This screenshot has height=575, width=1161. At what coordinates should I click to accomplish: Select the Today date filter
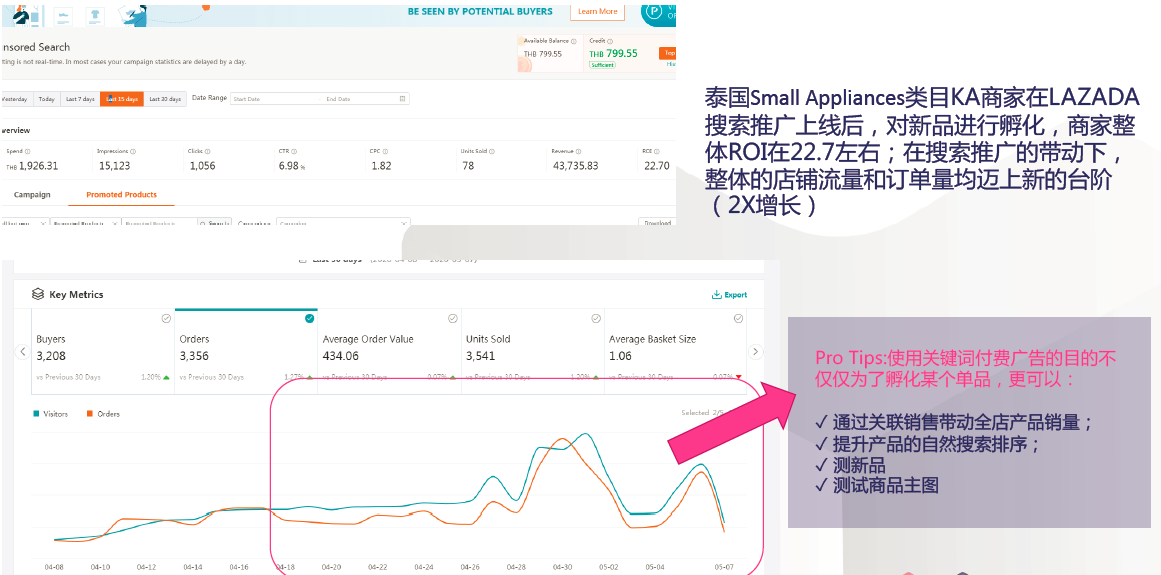point(47,99)
